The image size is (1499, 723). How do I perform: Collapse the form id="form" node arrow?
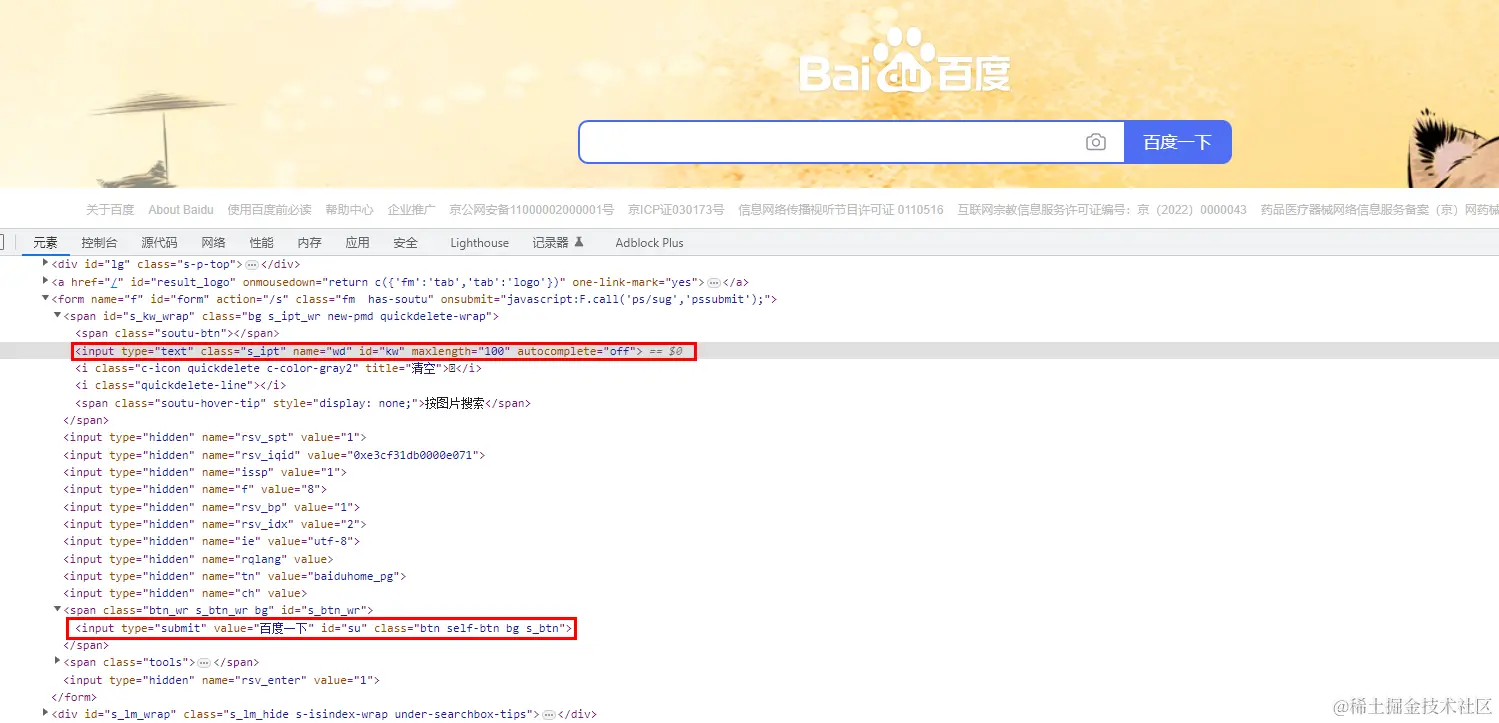tap(45, 299)
